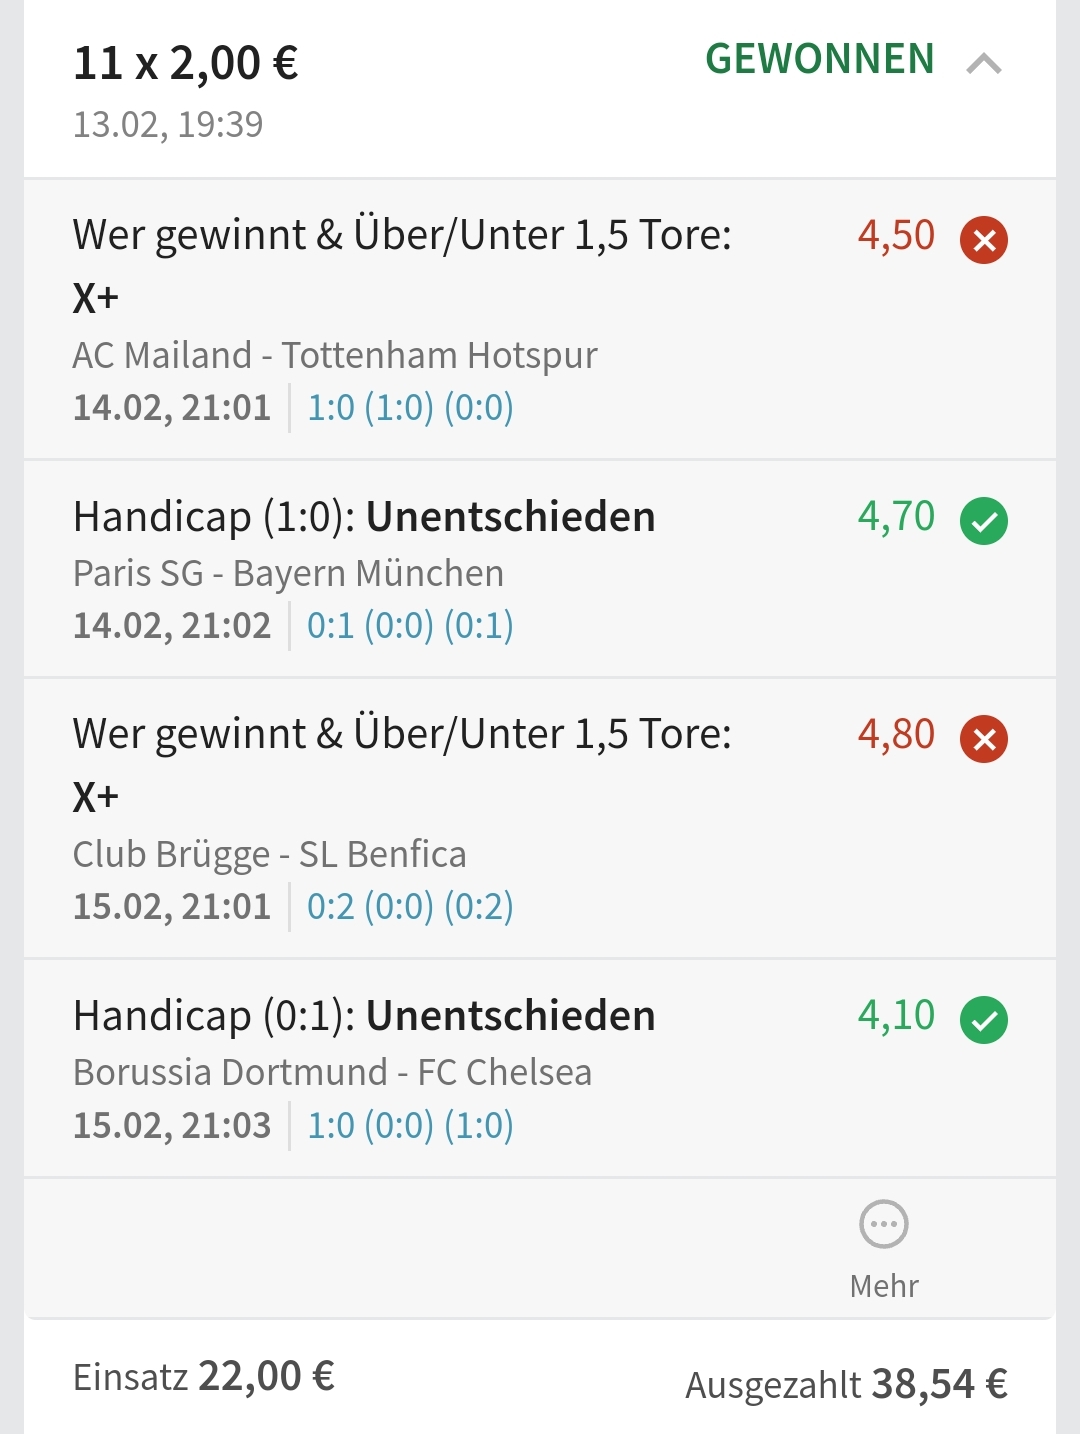1080x1434 pixels.
Task: Click the green won checkmark for Dortmund bet
Action: pyautogui.click(x=984, y=1020)
